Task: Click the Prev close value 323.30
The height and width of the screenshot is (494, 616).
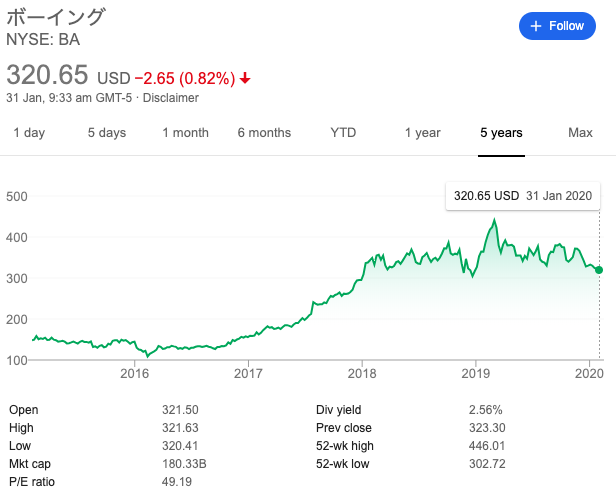Action: (487, 428)
